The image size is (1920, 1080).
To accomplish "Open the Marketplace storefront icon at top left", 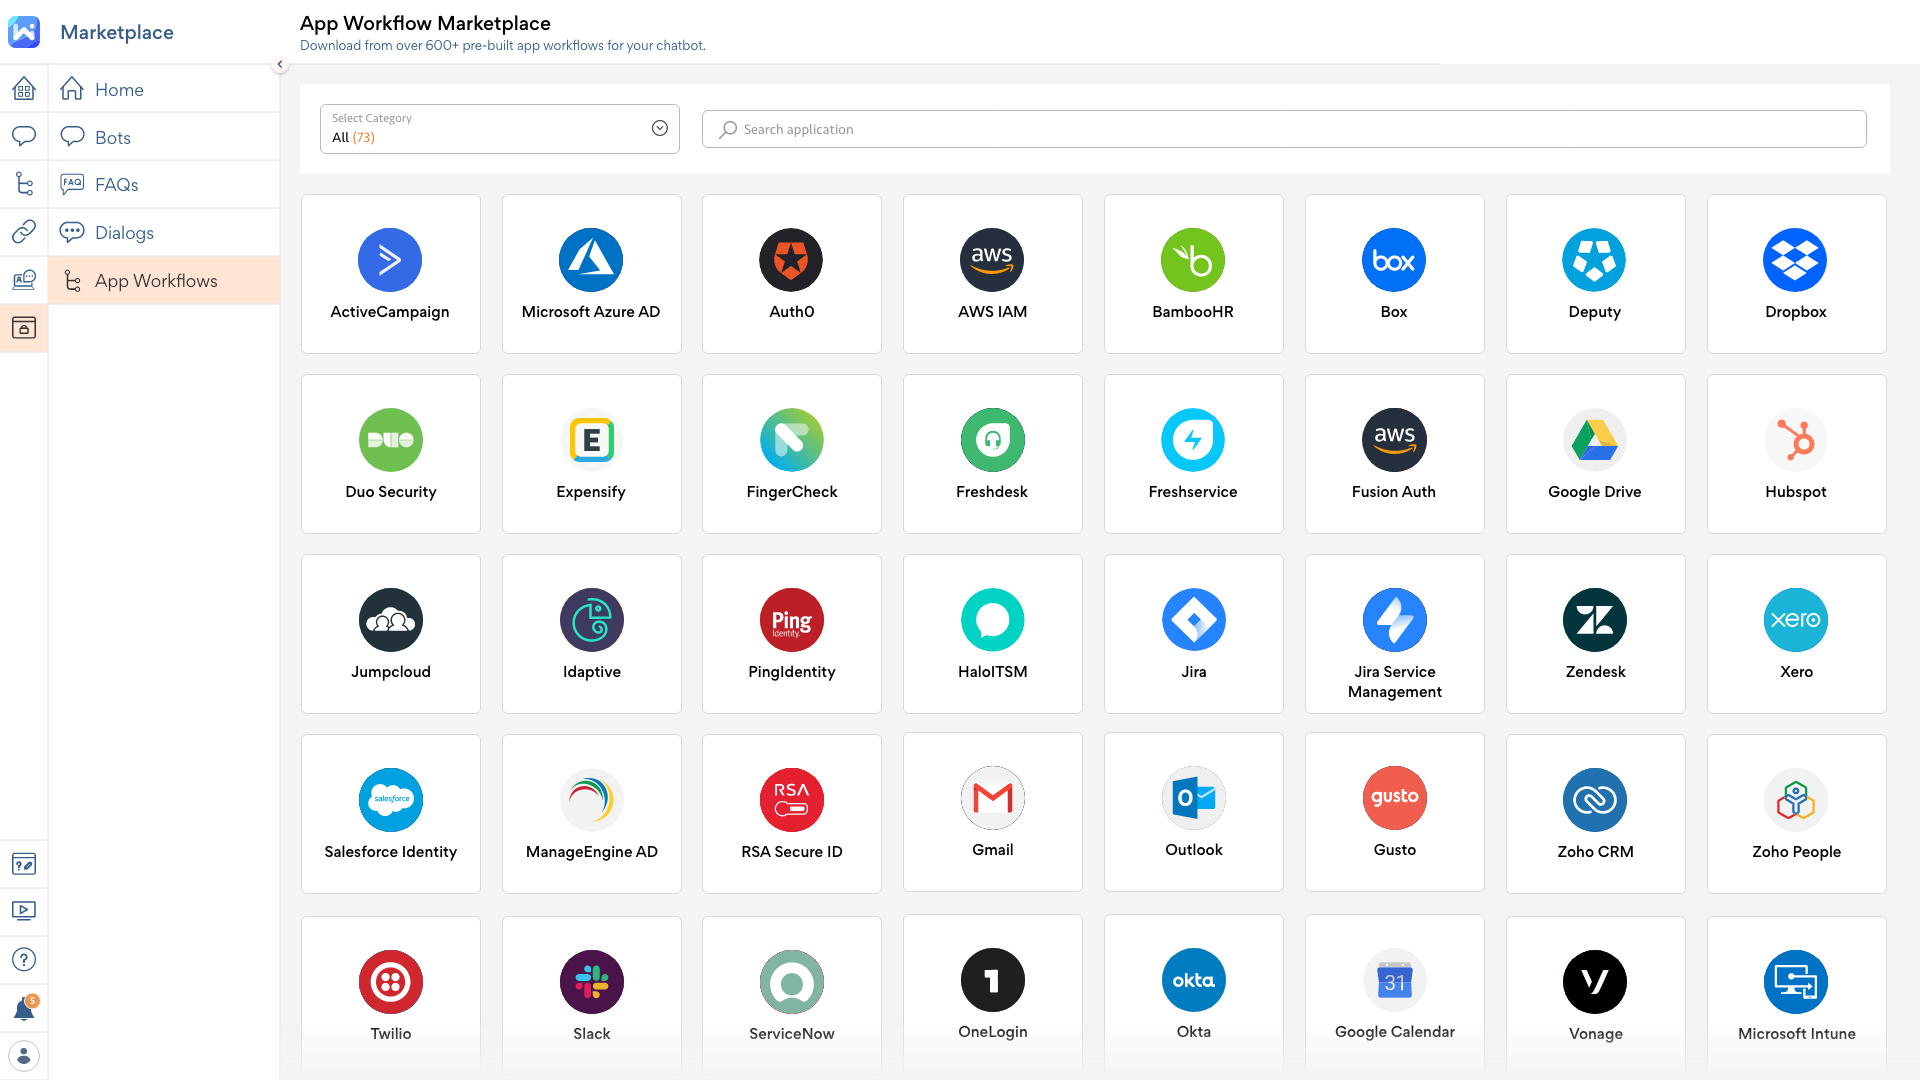I will (24, 32).
